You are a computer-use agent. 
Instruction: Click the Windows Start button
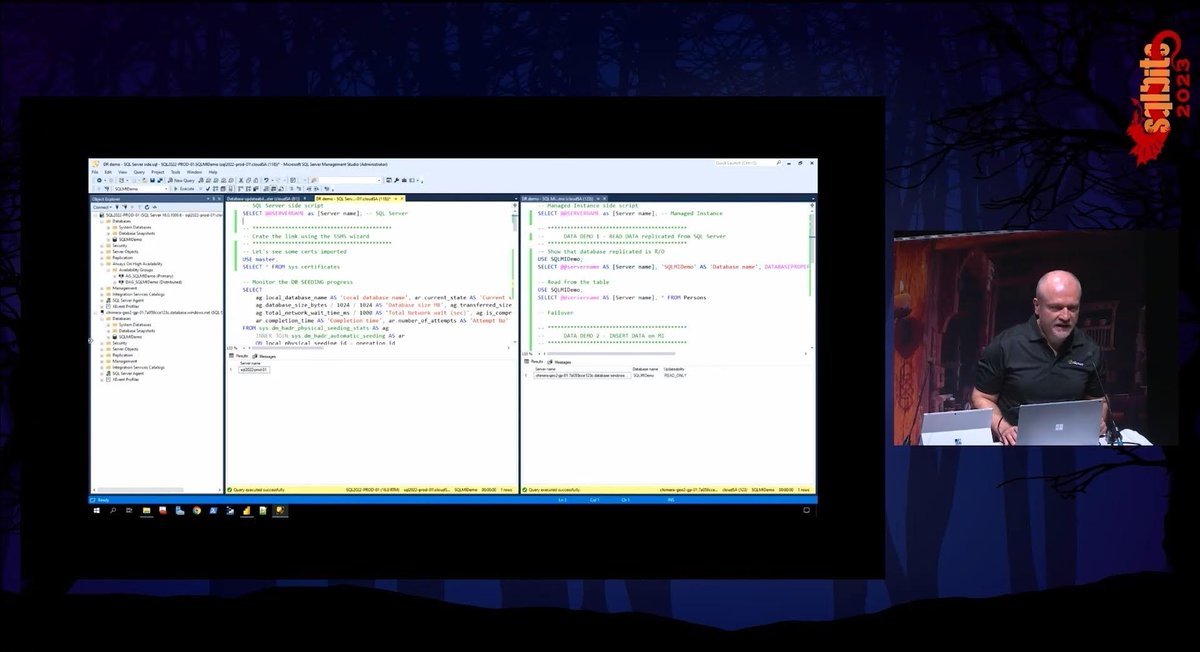click(97, 511)
